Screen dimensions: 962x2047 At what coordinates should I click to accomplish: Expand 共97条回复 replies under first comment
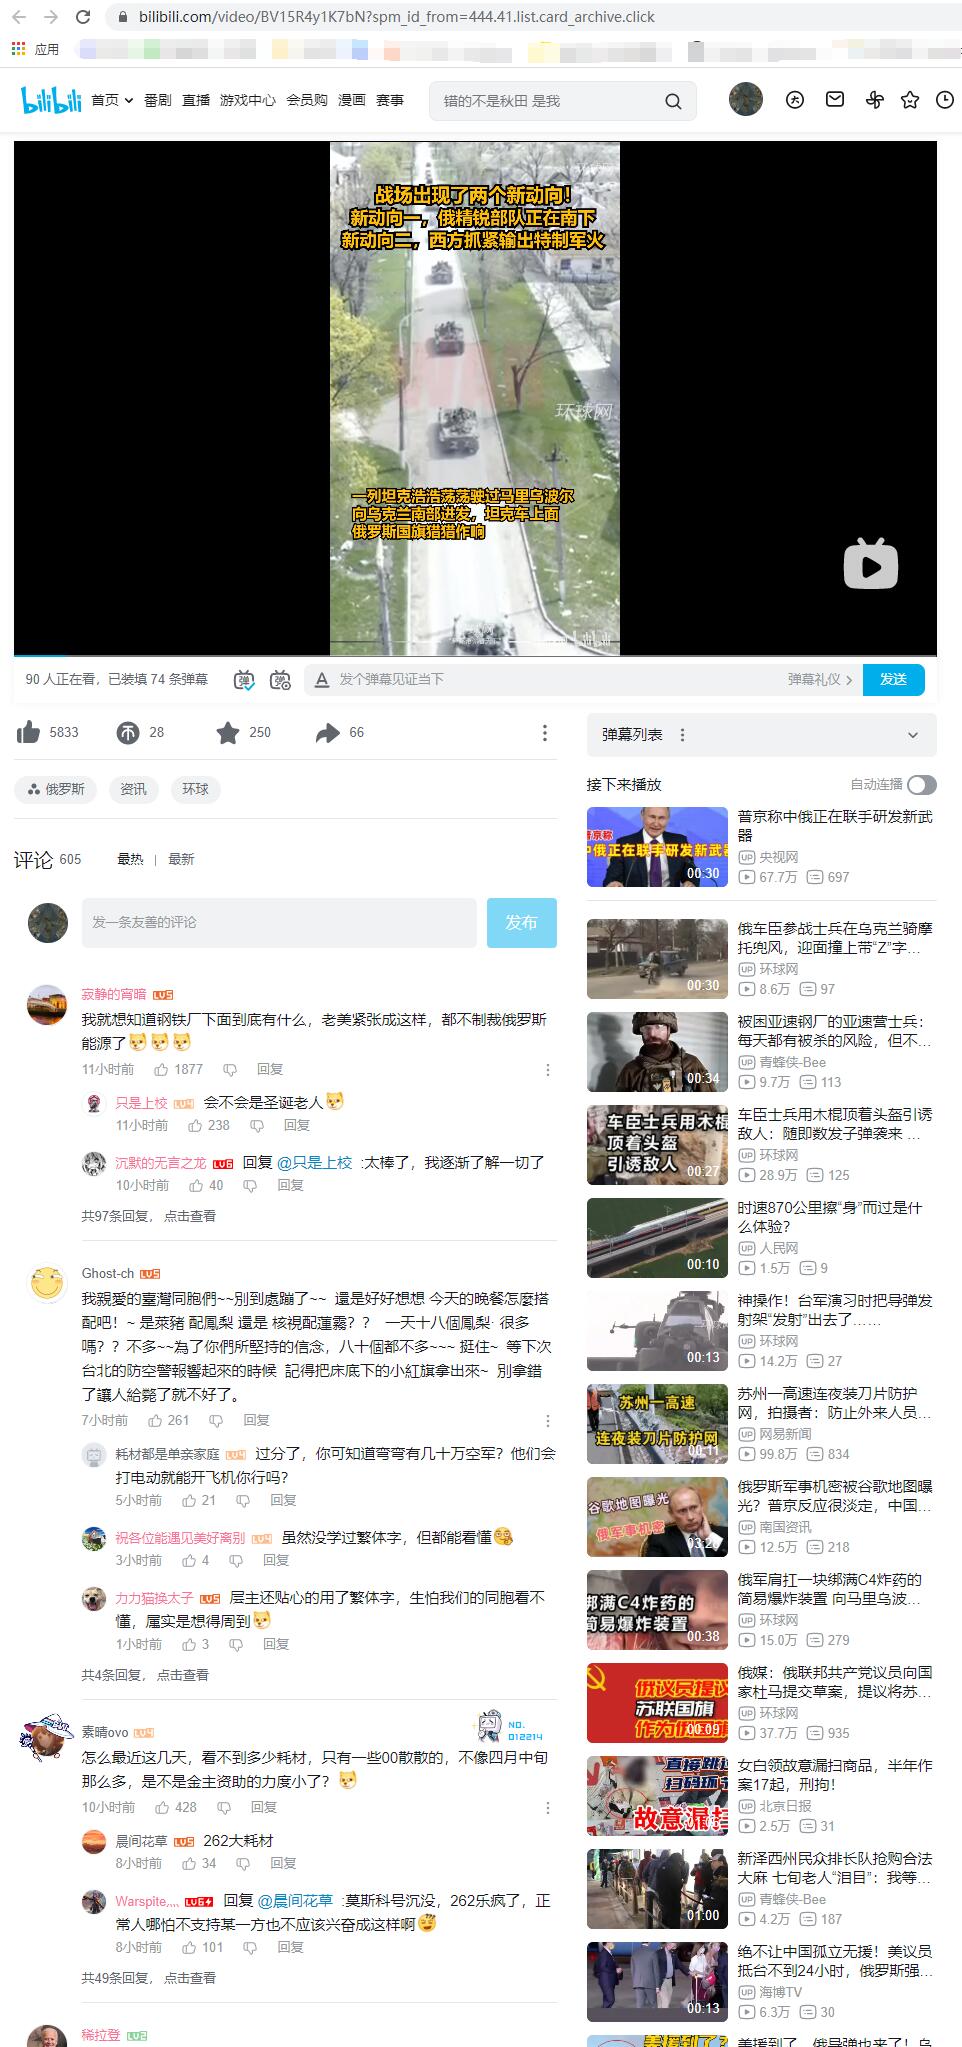148,1216
